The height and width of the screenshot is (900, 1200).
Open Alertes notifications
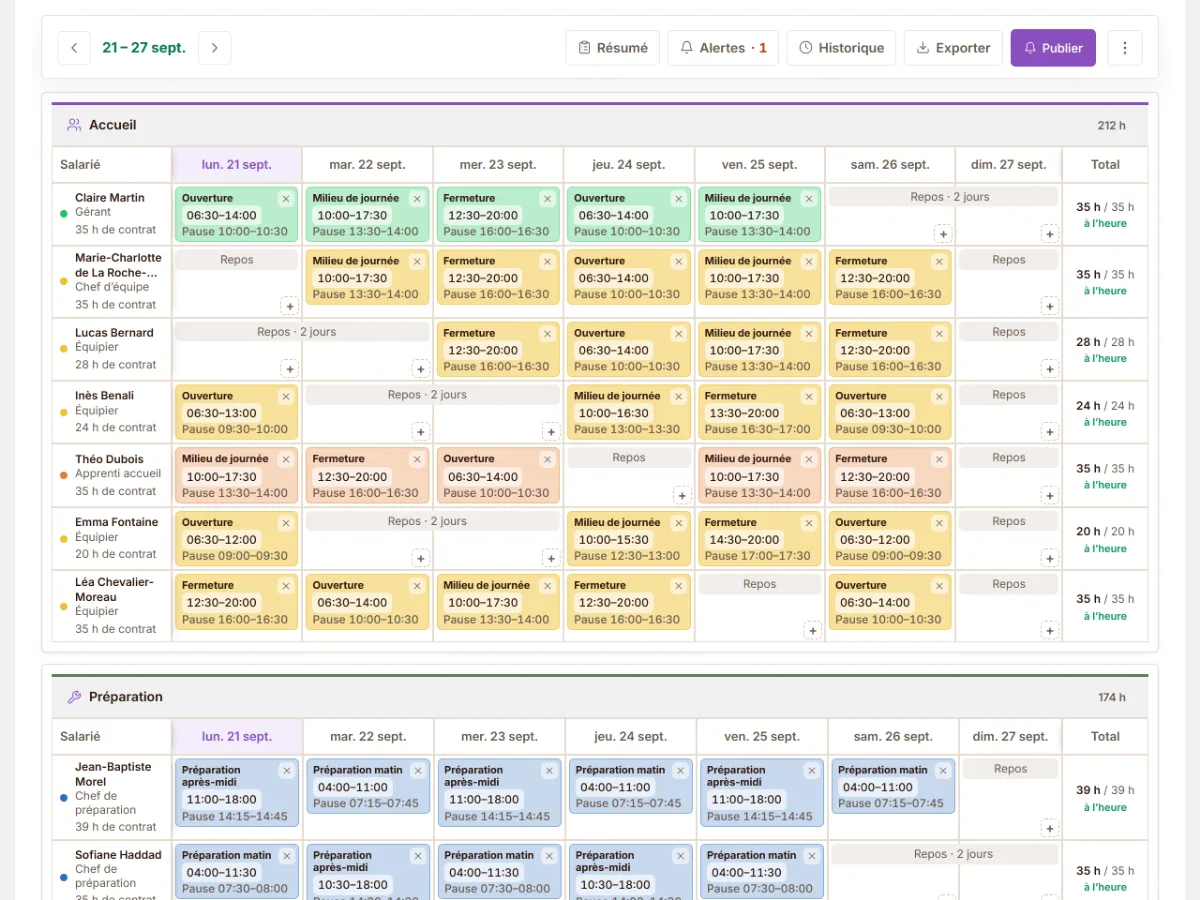pos(723,48)
